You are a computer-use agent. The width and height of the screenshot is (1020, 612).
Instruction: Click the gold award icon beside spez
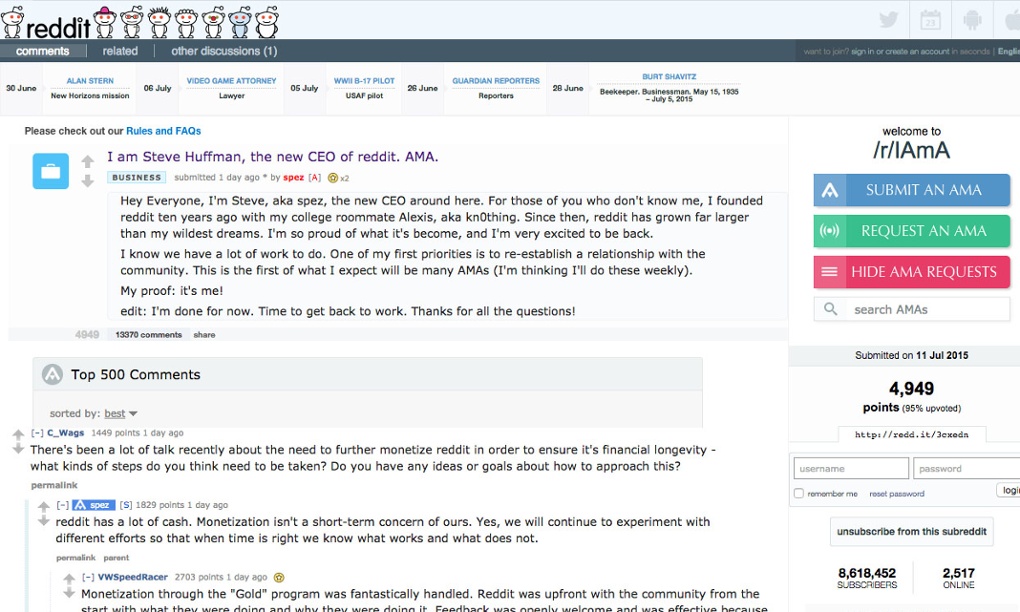333,178
